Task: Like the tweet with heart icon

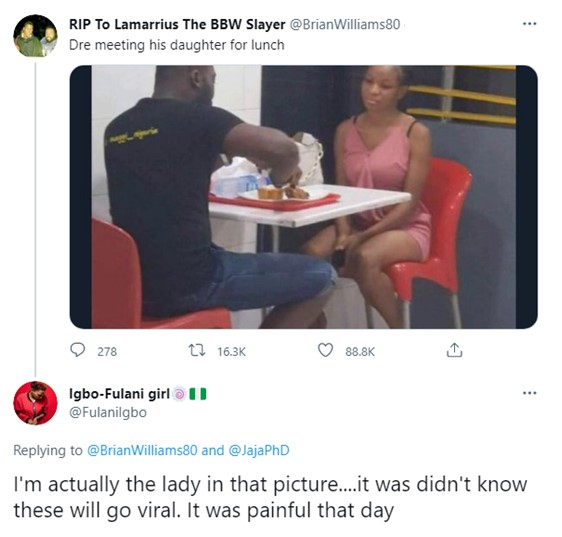Action: (x=325, y=350)
